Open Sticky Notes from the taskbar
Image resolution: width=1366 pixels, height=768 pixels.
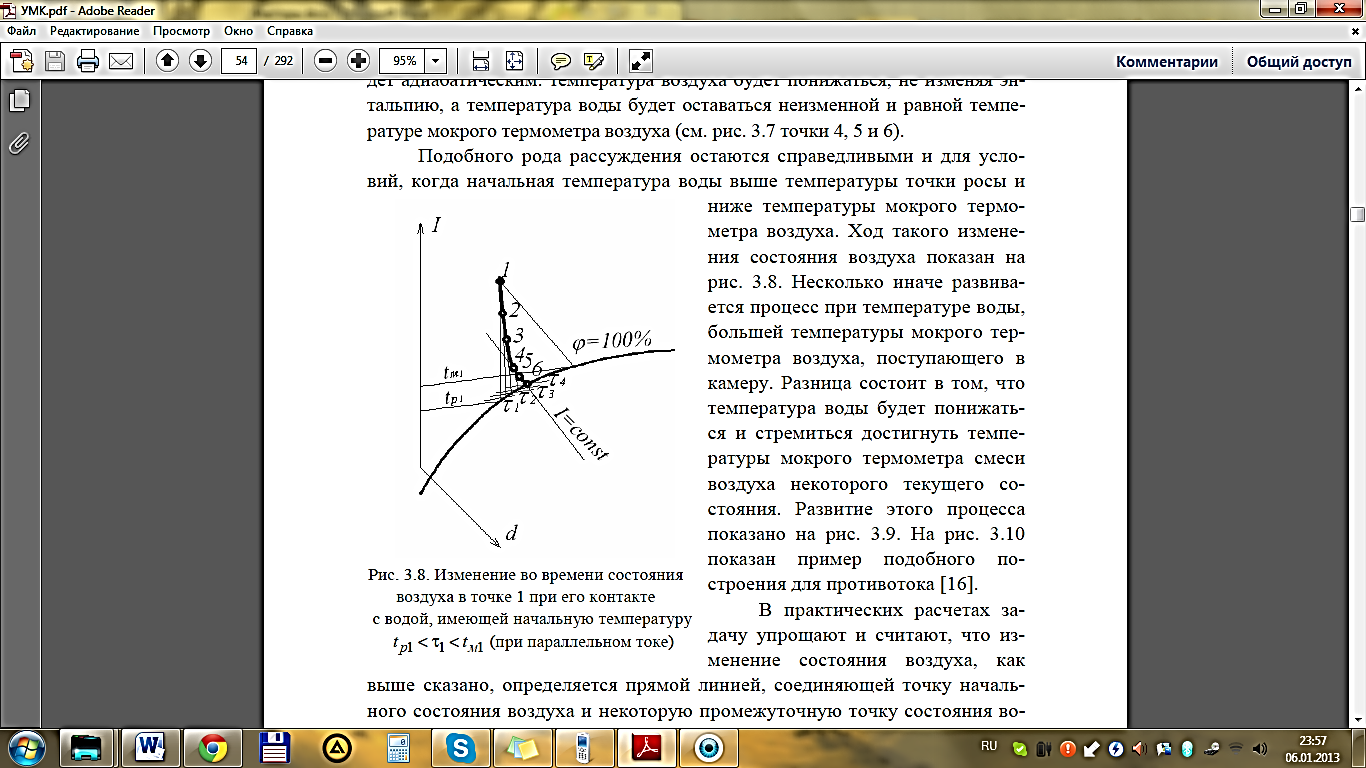tap(523, 747)
